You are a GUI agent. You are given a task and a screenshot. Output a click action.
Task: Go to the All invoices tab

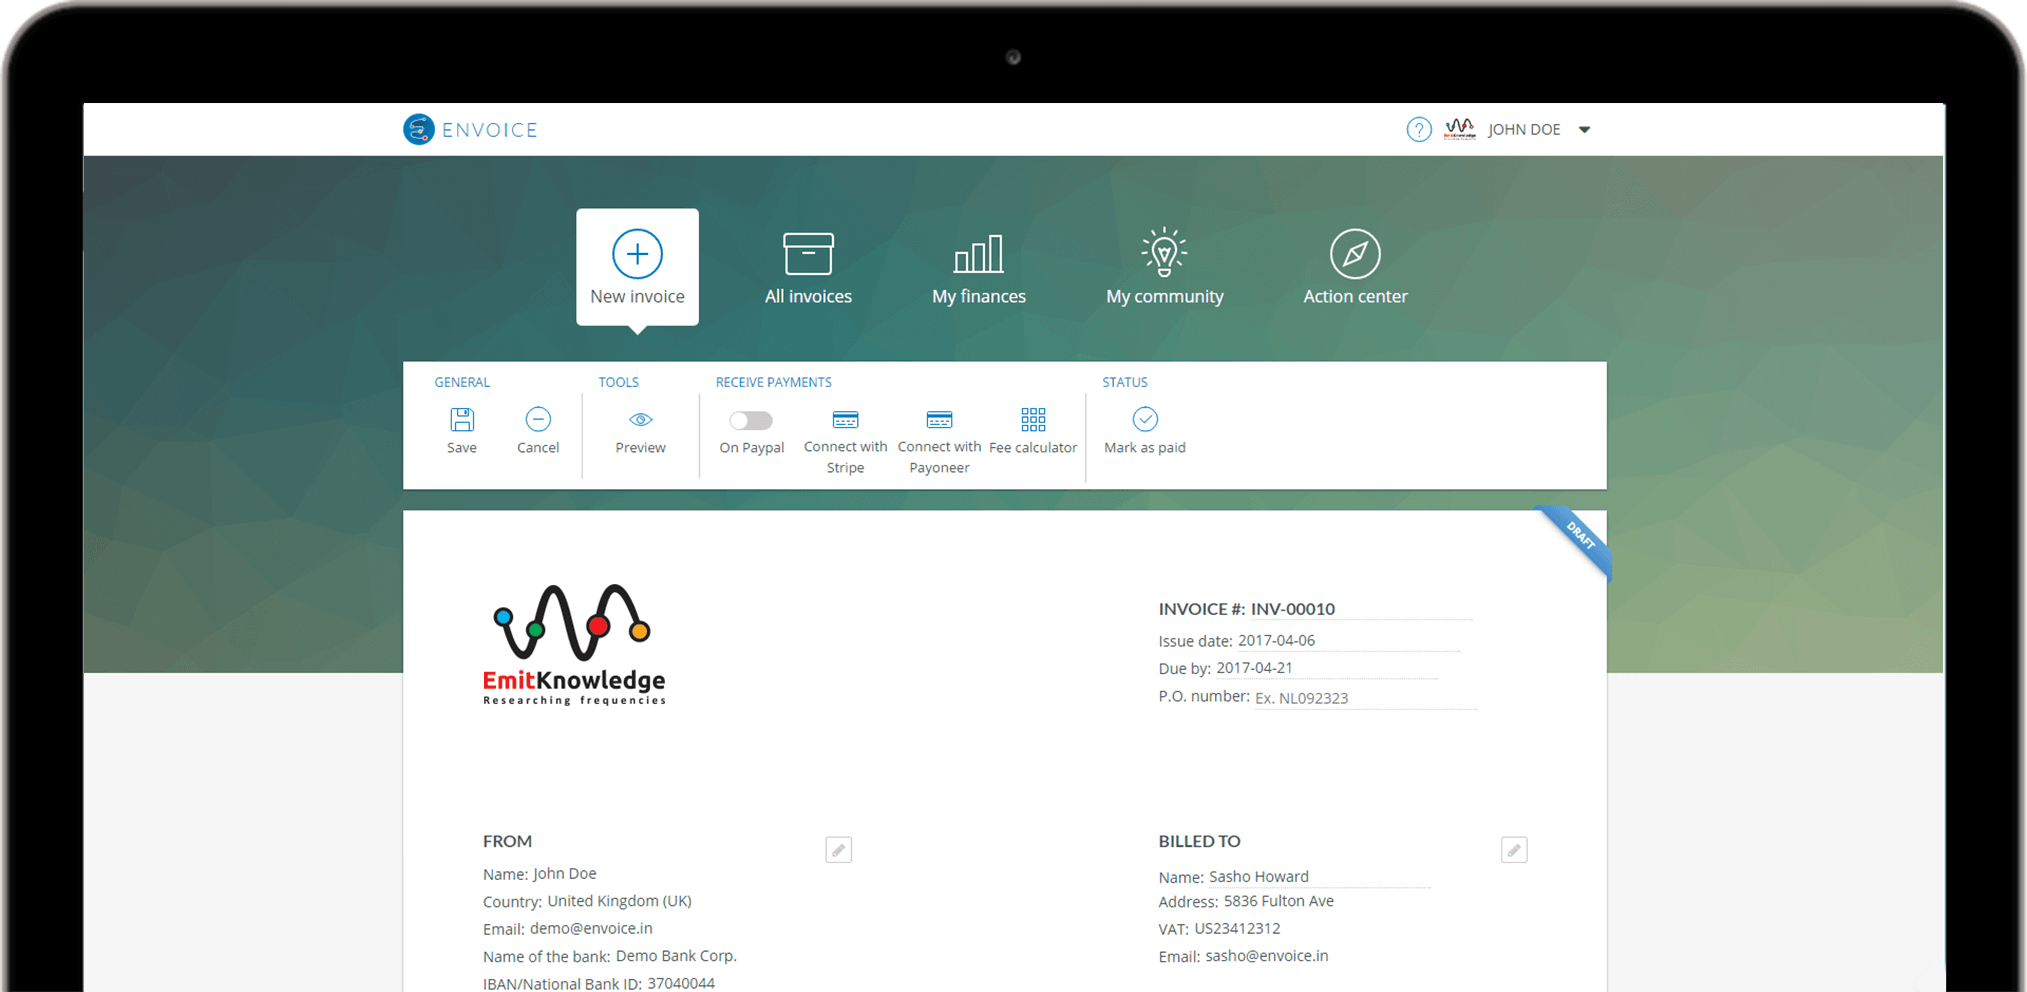click(x=808, y=267)
